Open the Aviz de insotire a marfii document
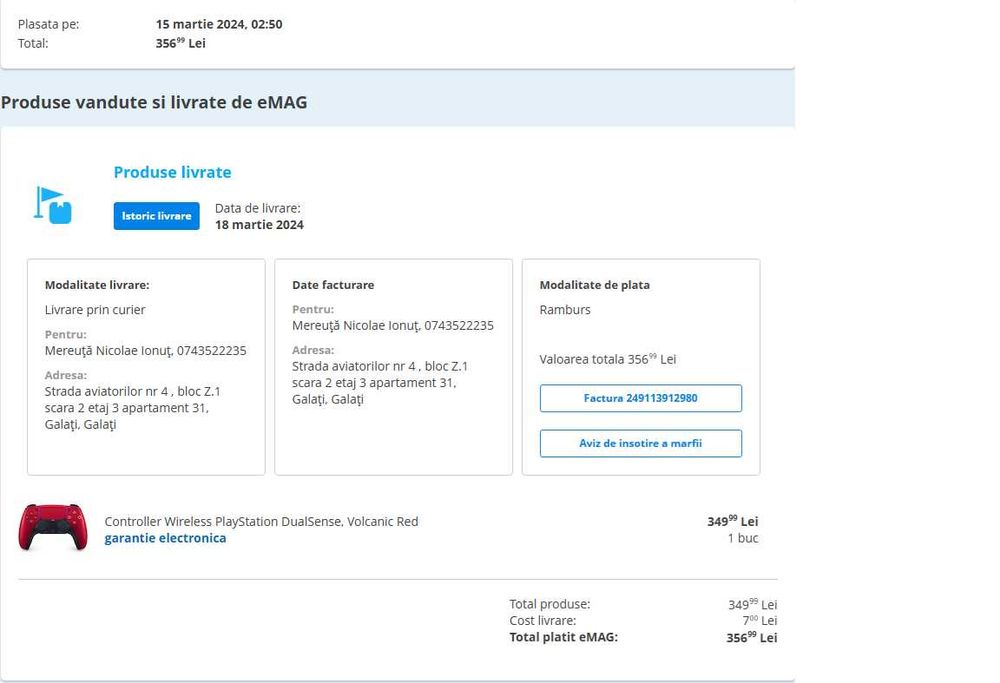 (640, 443)
